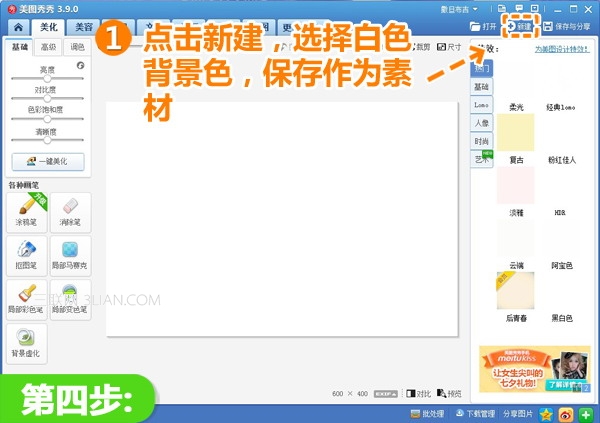The width and height of the screenshot is (600, 423).
Task: Select the 人像 effects category
Action: [482, 123]
